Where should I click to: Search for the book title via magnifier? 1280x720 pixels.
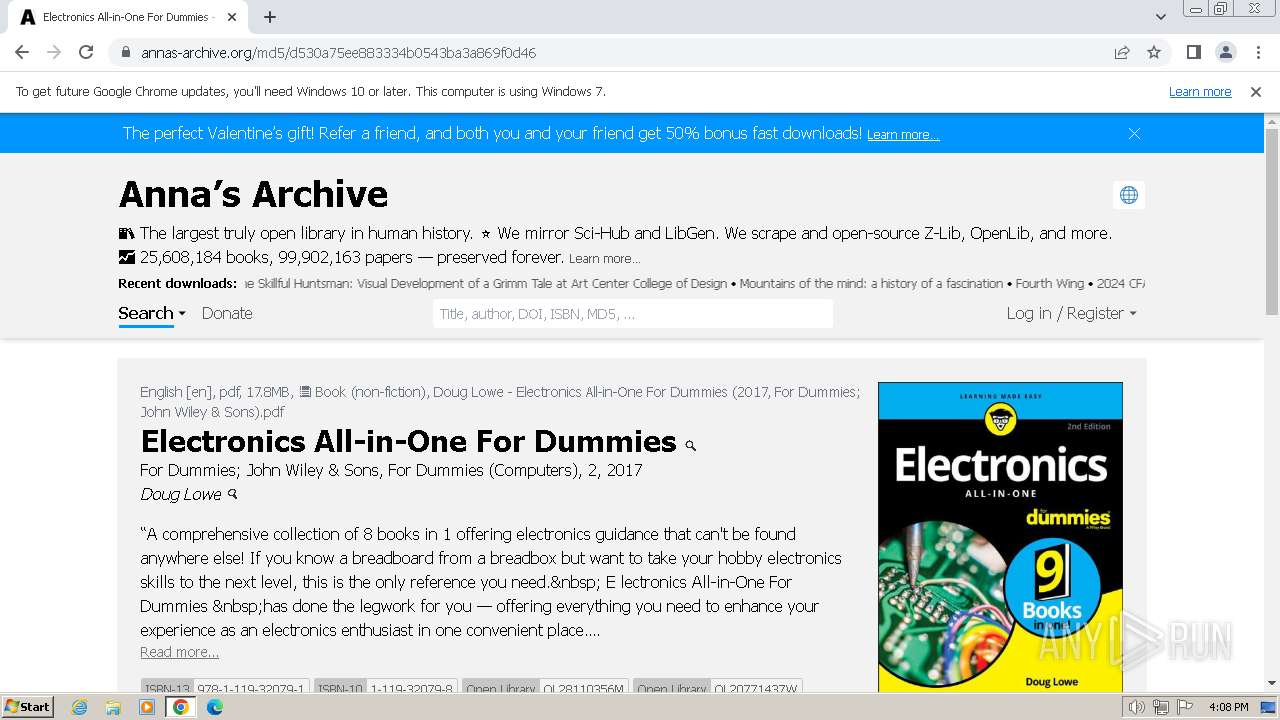[690, 445]
